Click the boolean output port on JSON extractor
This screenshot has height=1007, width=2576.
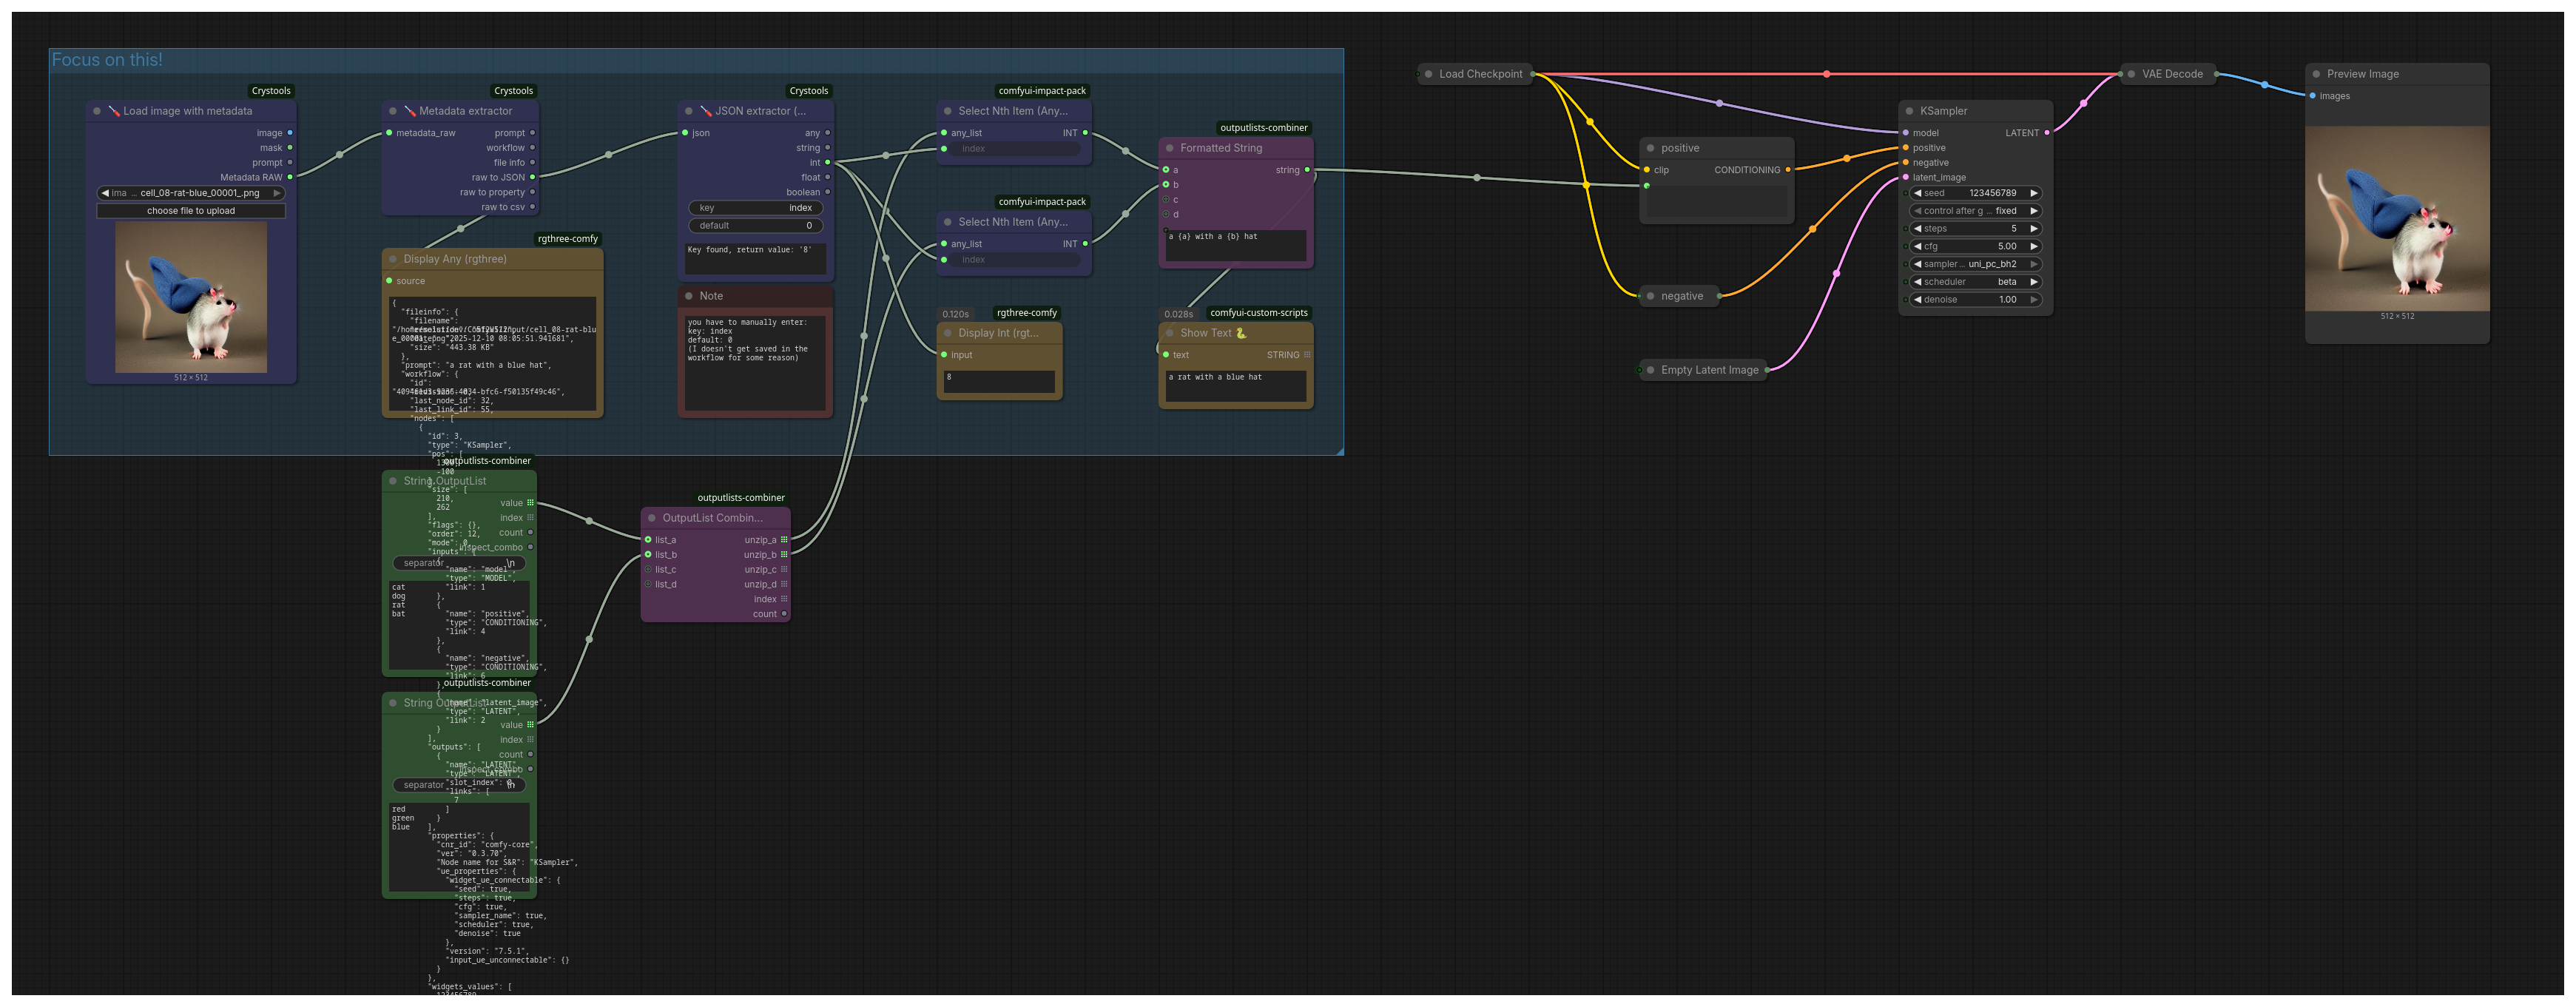coord(827,192)
